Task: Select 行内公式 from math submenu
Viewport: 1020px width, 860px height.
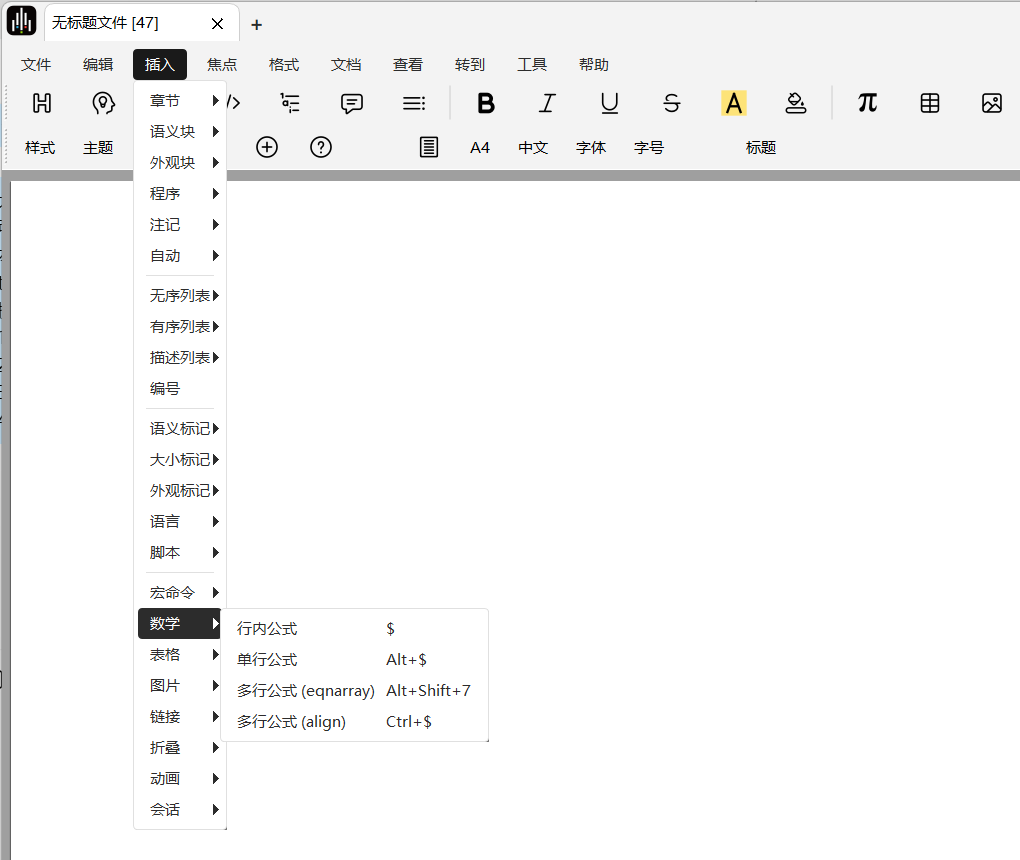Action: click(x=267, y=628)
